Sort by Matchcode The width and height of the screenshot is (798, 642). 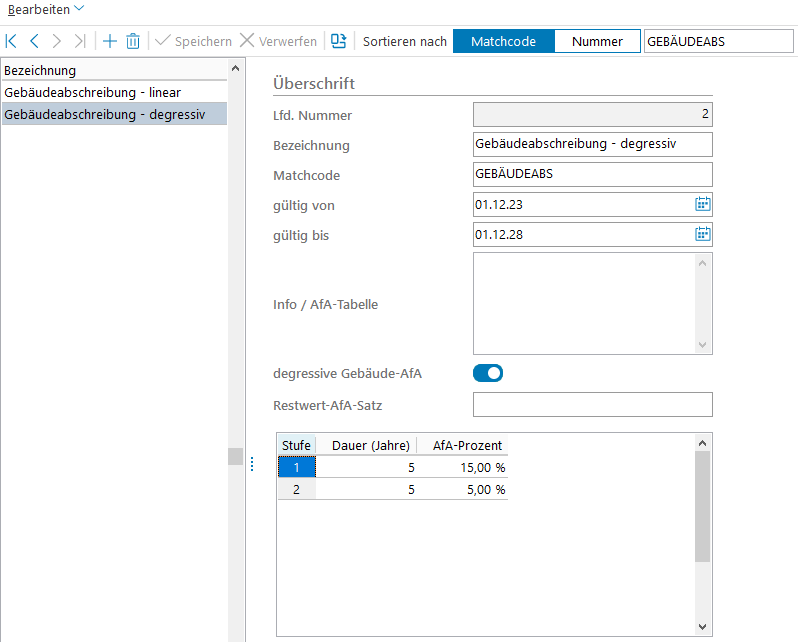tap(503, 41)
